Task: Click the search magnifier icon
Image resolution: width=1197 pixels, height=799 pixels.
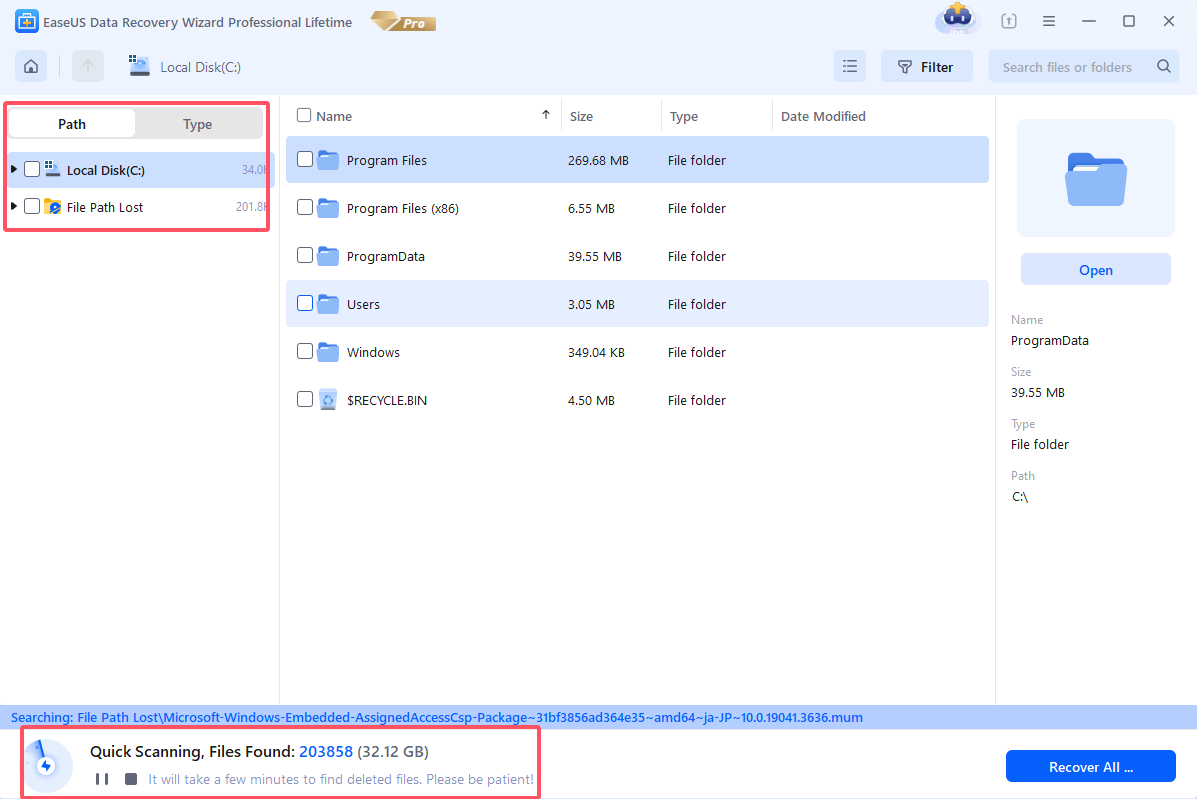Action: pyautogui.click(x=1163, y=66)
